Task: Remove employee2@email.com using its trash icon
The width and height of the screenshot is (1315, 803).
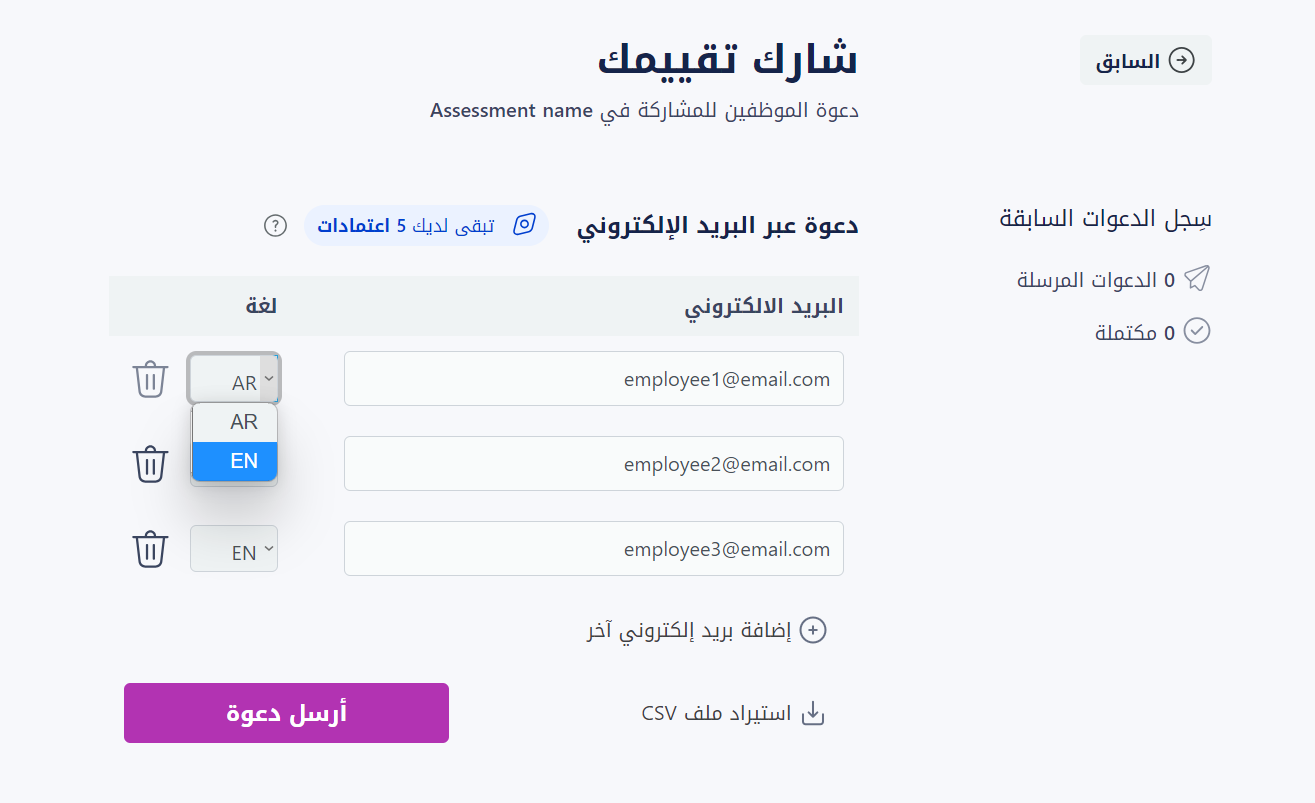Action: coord(150,464)
